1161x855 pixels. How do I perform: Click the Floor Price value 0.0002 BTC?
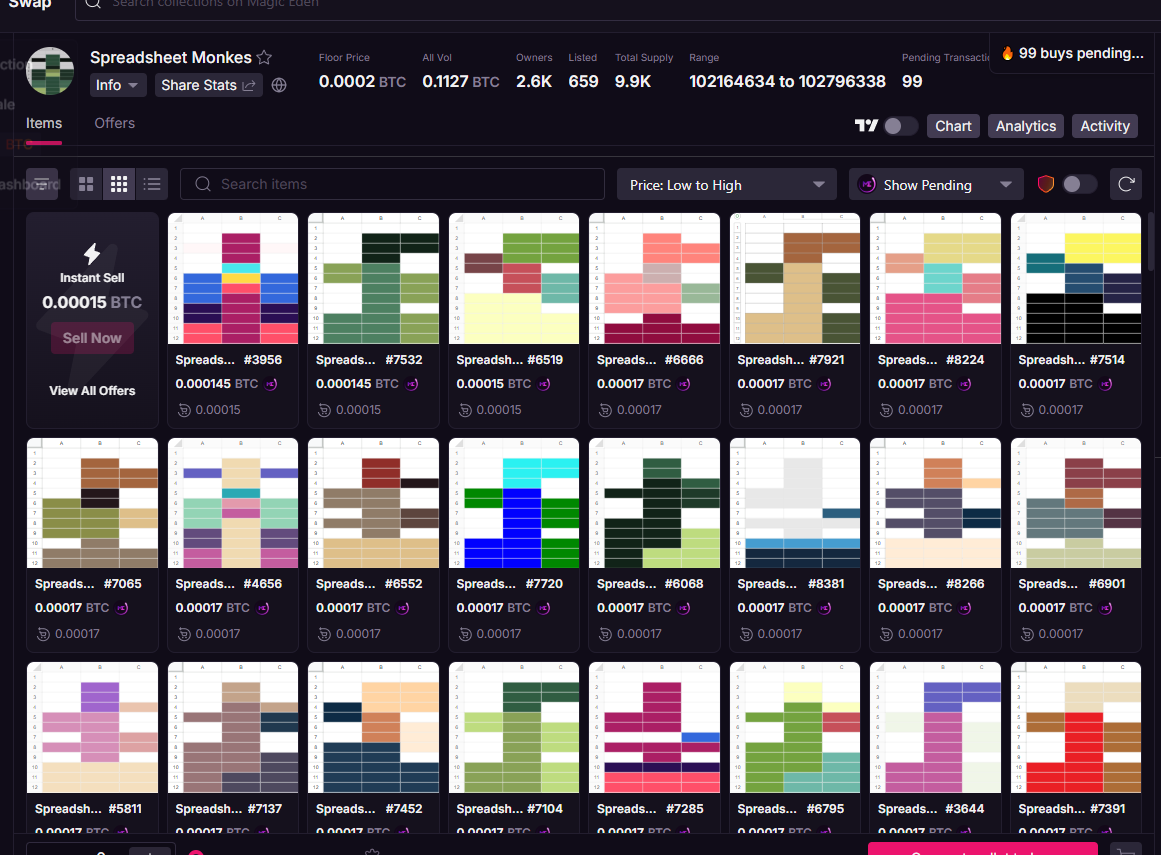point(362,81)
